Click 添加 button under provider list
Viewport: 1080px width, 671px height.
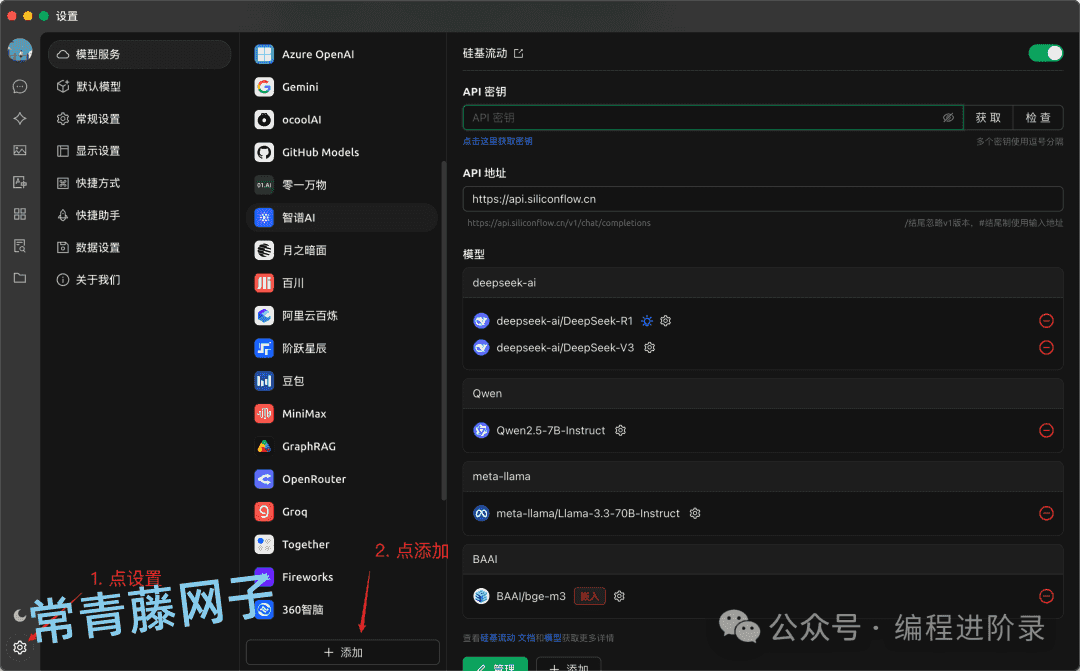(x=343, y=652)
